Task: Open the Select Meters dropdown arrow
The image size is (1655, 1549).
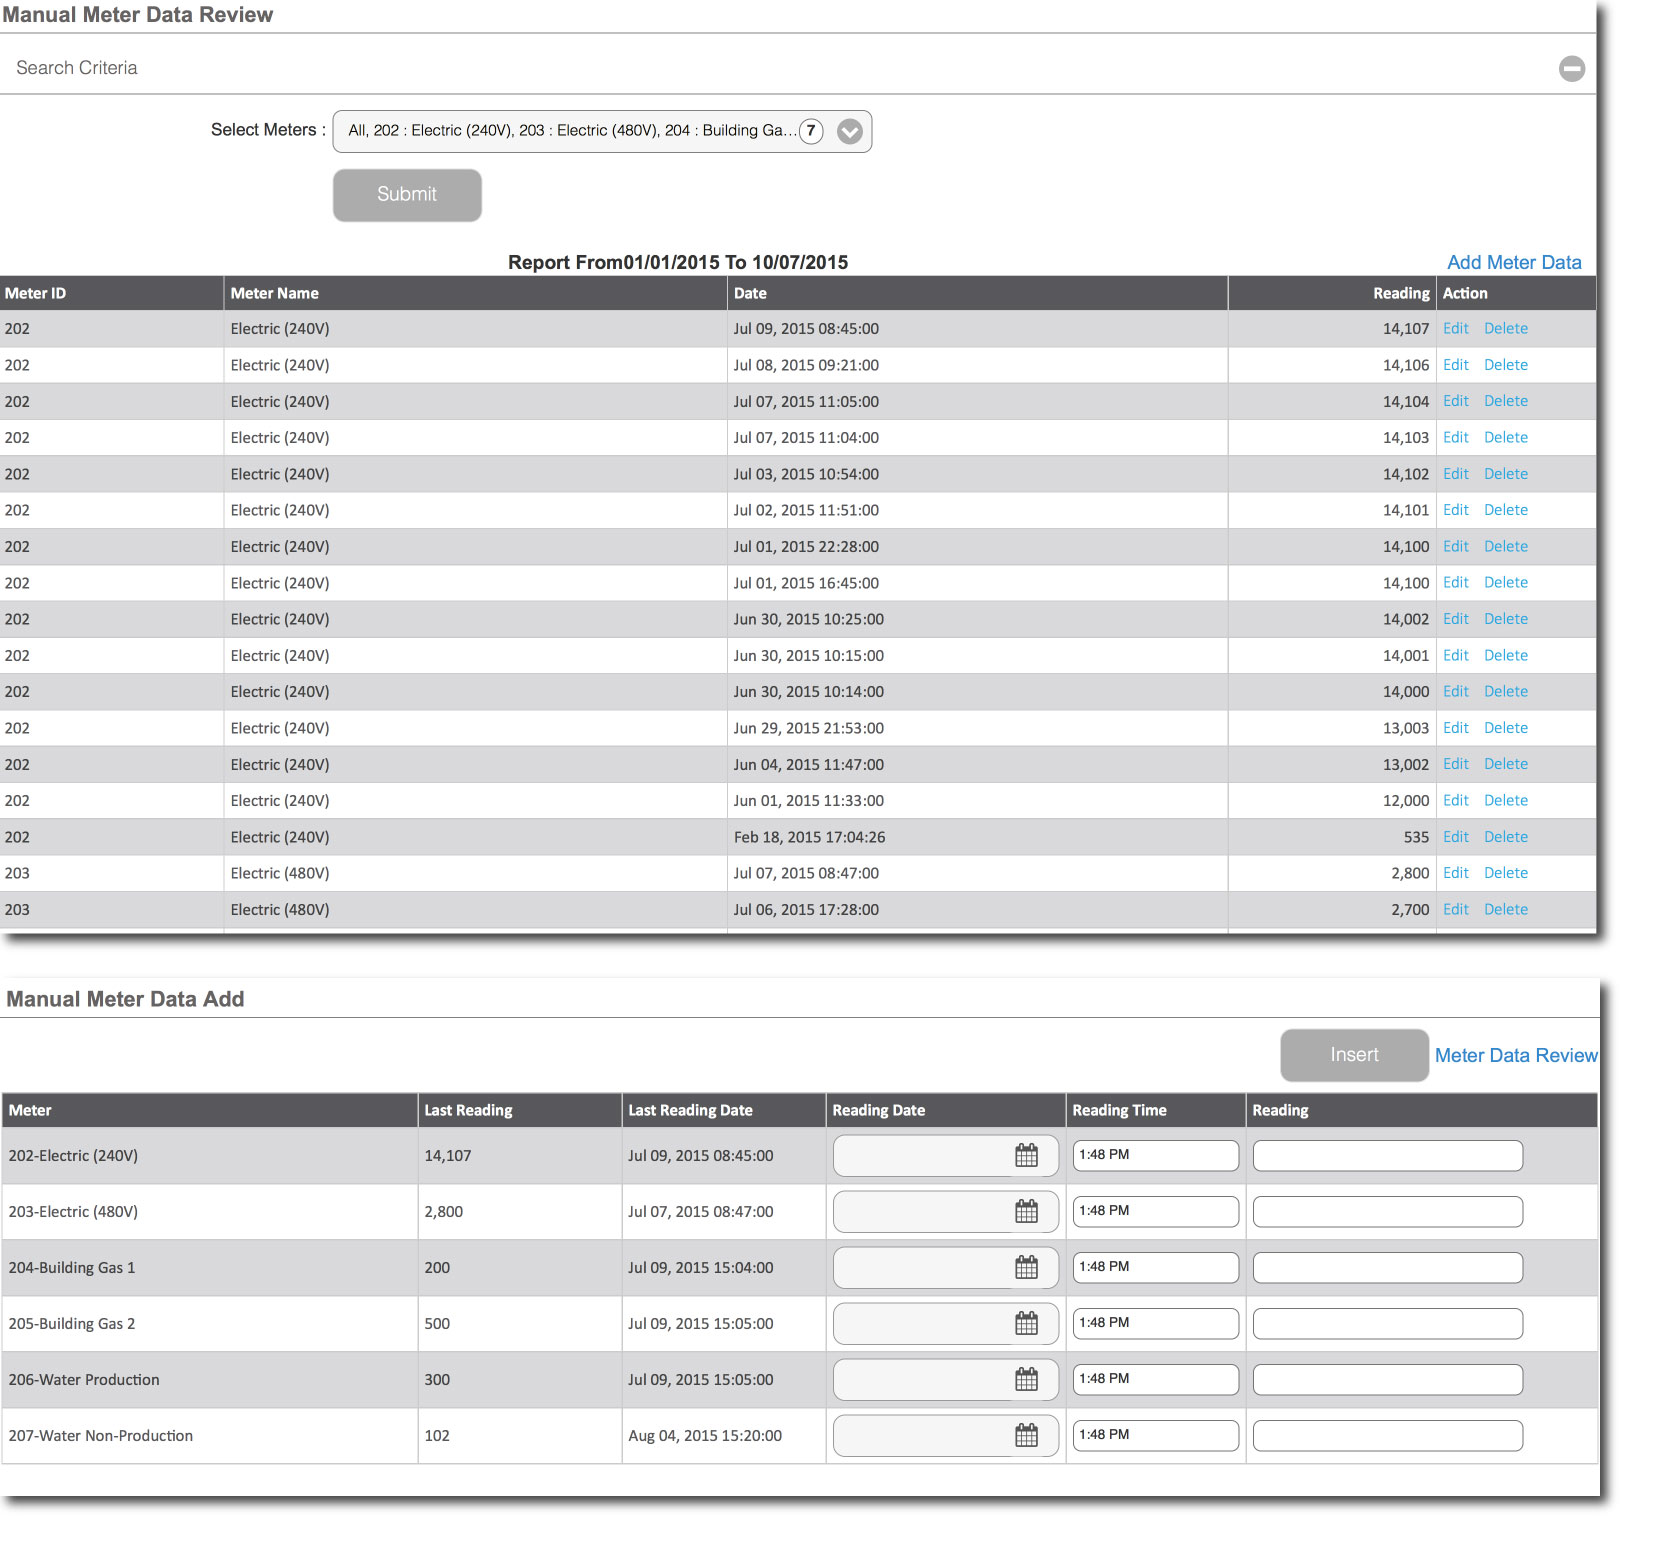Action: click(849, 131)
